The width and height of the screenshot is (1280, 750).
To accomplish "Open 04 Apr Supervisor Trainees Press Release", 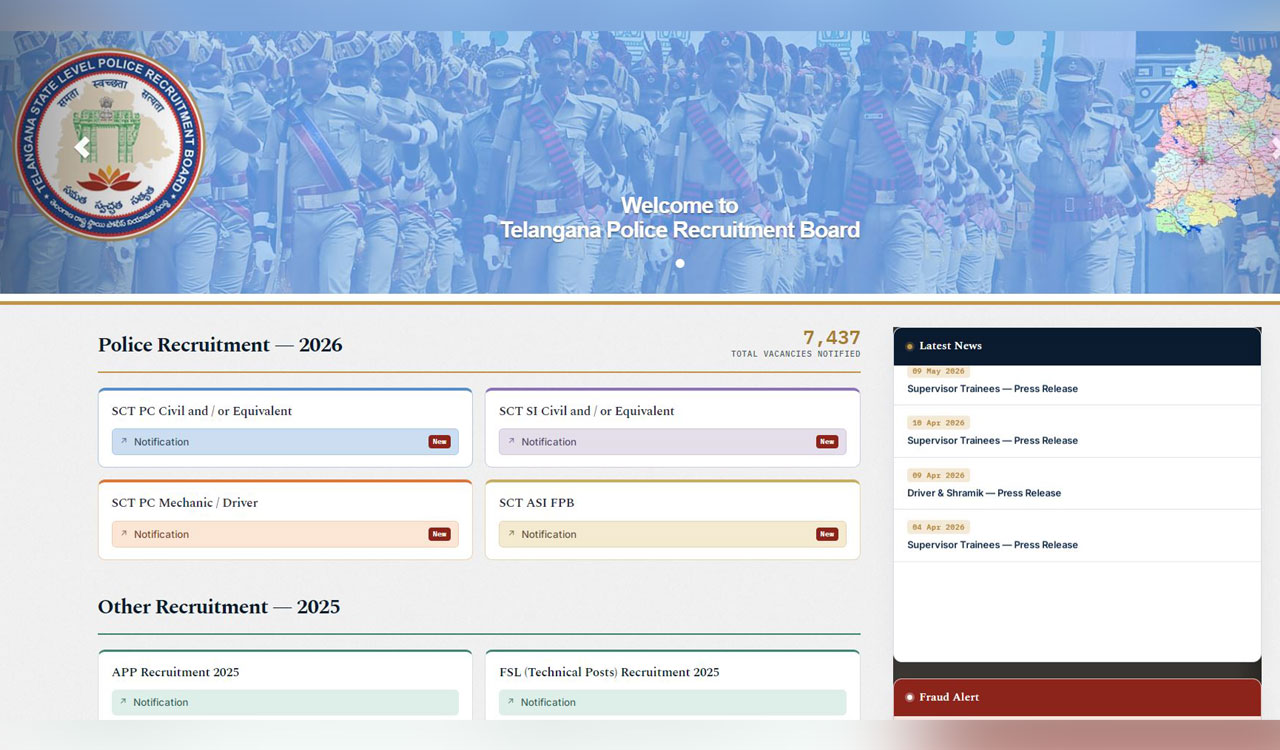I will [992, 545].
